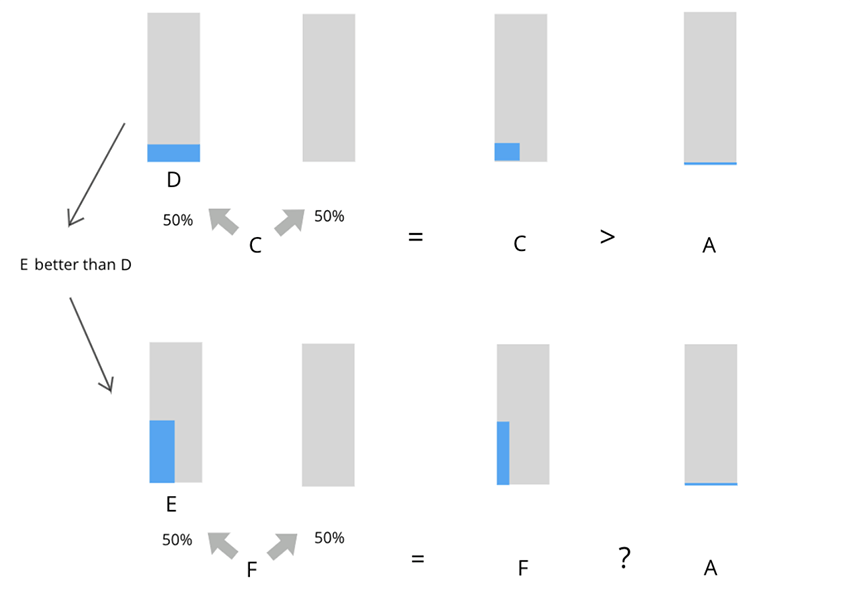This screenshot has width=850, height=590.
Task: Click the greater-than sign between C and A
Action: click(x=608, y=237)
